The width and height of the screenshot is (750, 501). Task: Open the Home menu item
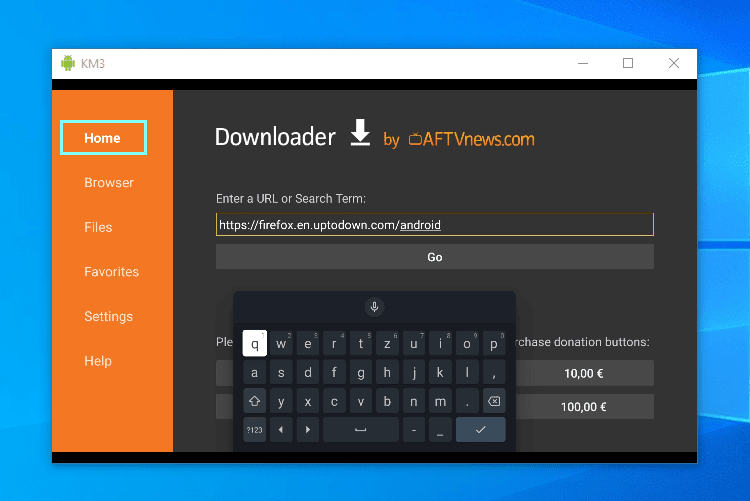click(x=103, y=138)
